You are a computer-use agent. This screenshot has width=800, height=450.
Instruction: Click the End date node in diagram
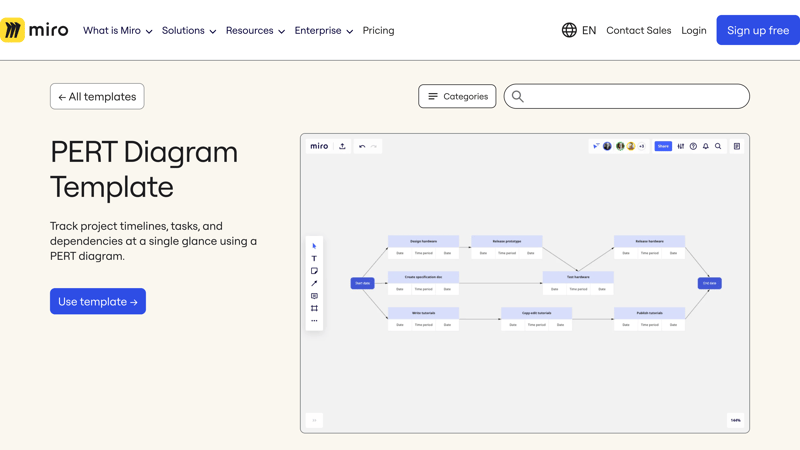click(710, 283)
